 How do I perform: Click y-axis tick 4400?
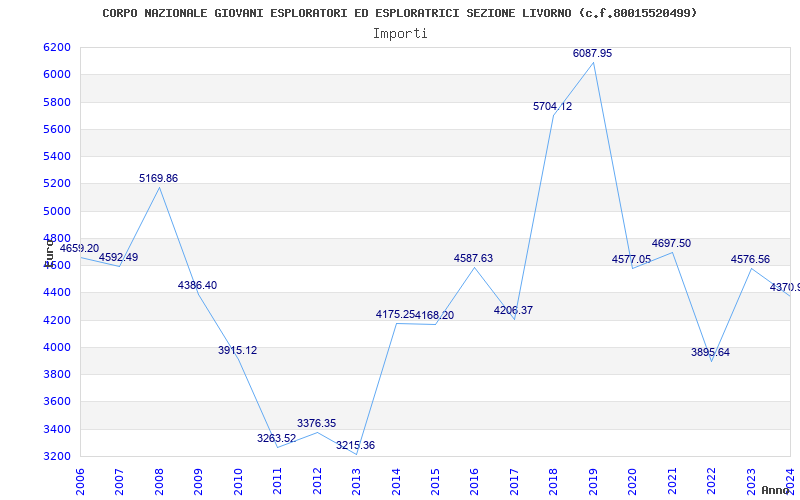[x=57, y=293]
